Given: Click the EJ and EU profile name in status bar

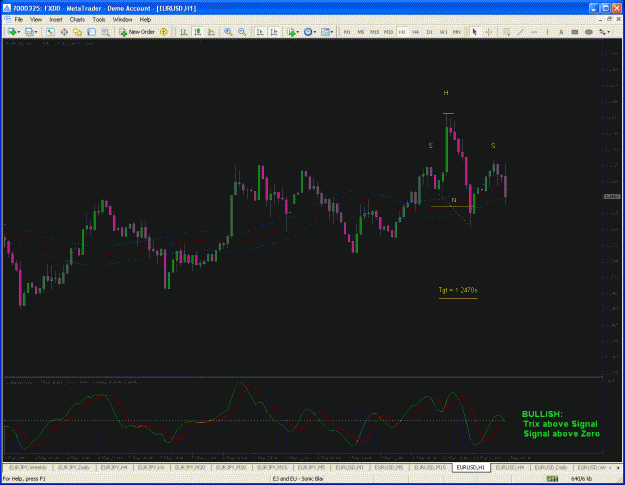Looking at the screenshot, I should click(298, 479).
